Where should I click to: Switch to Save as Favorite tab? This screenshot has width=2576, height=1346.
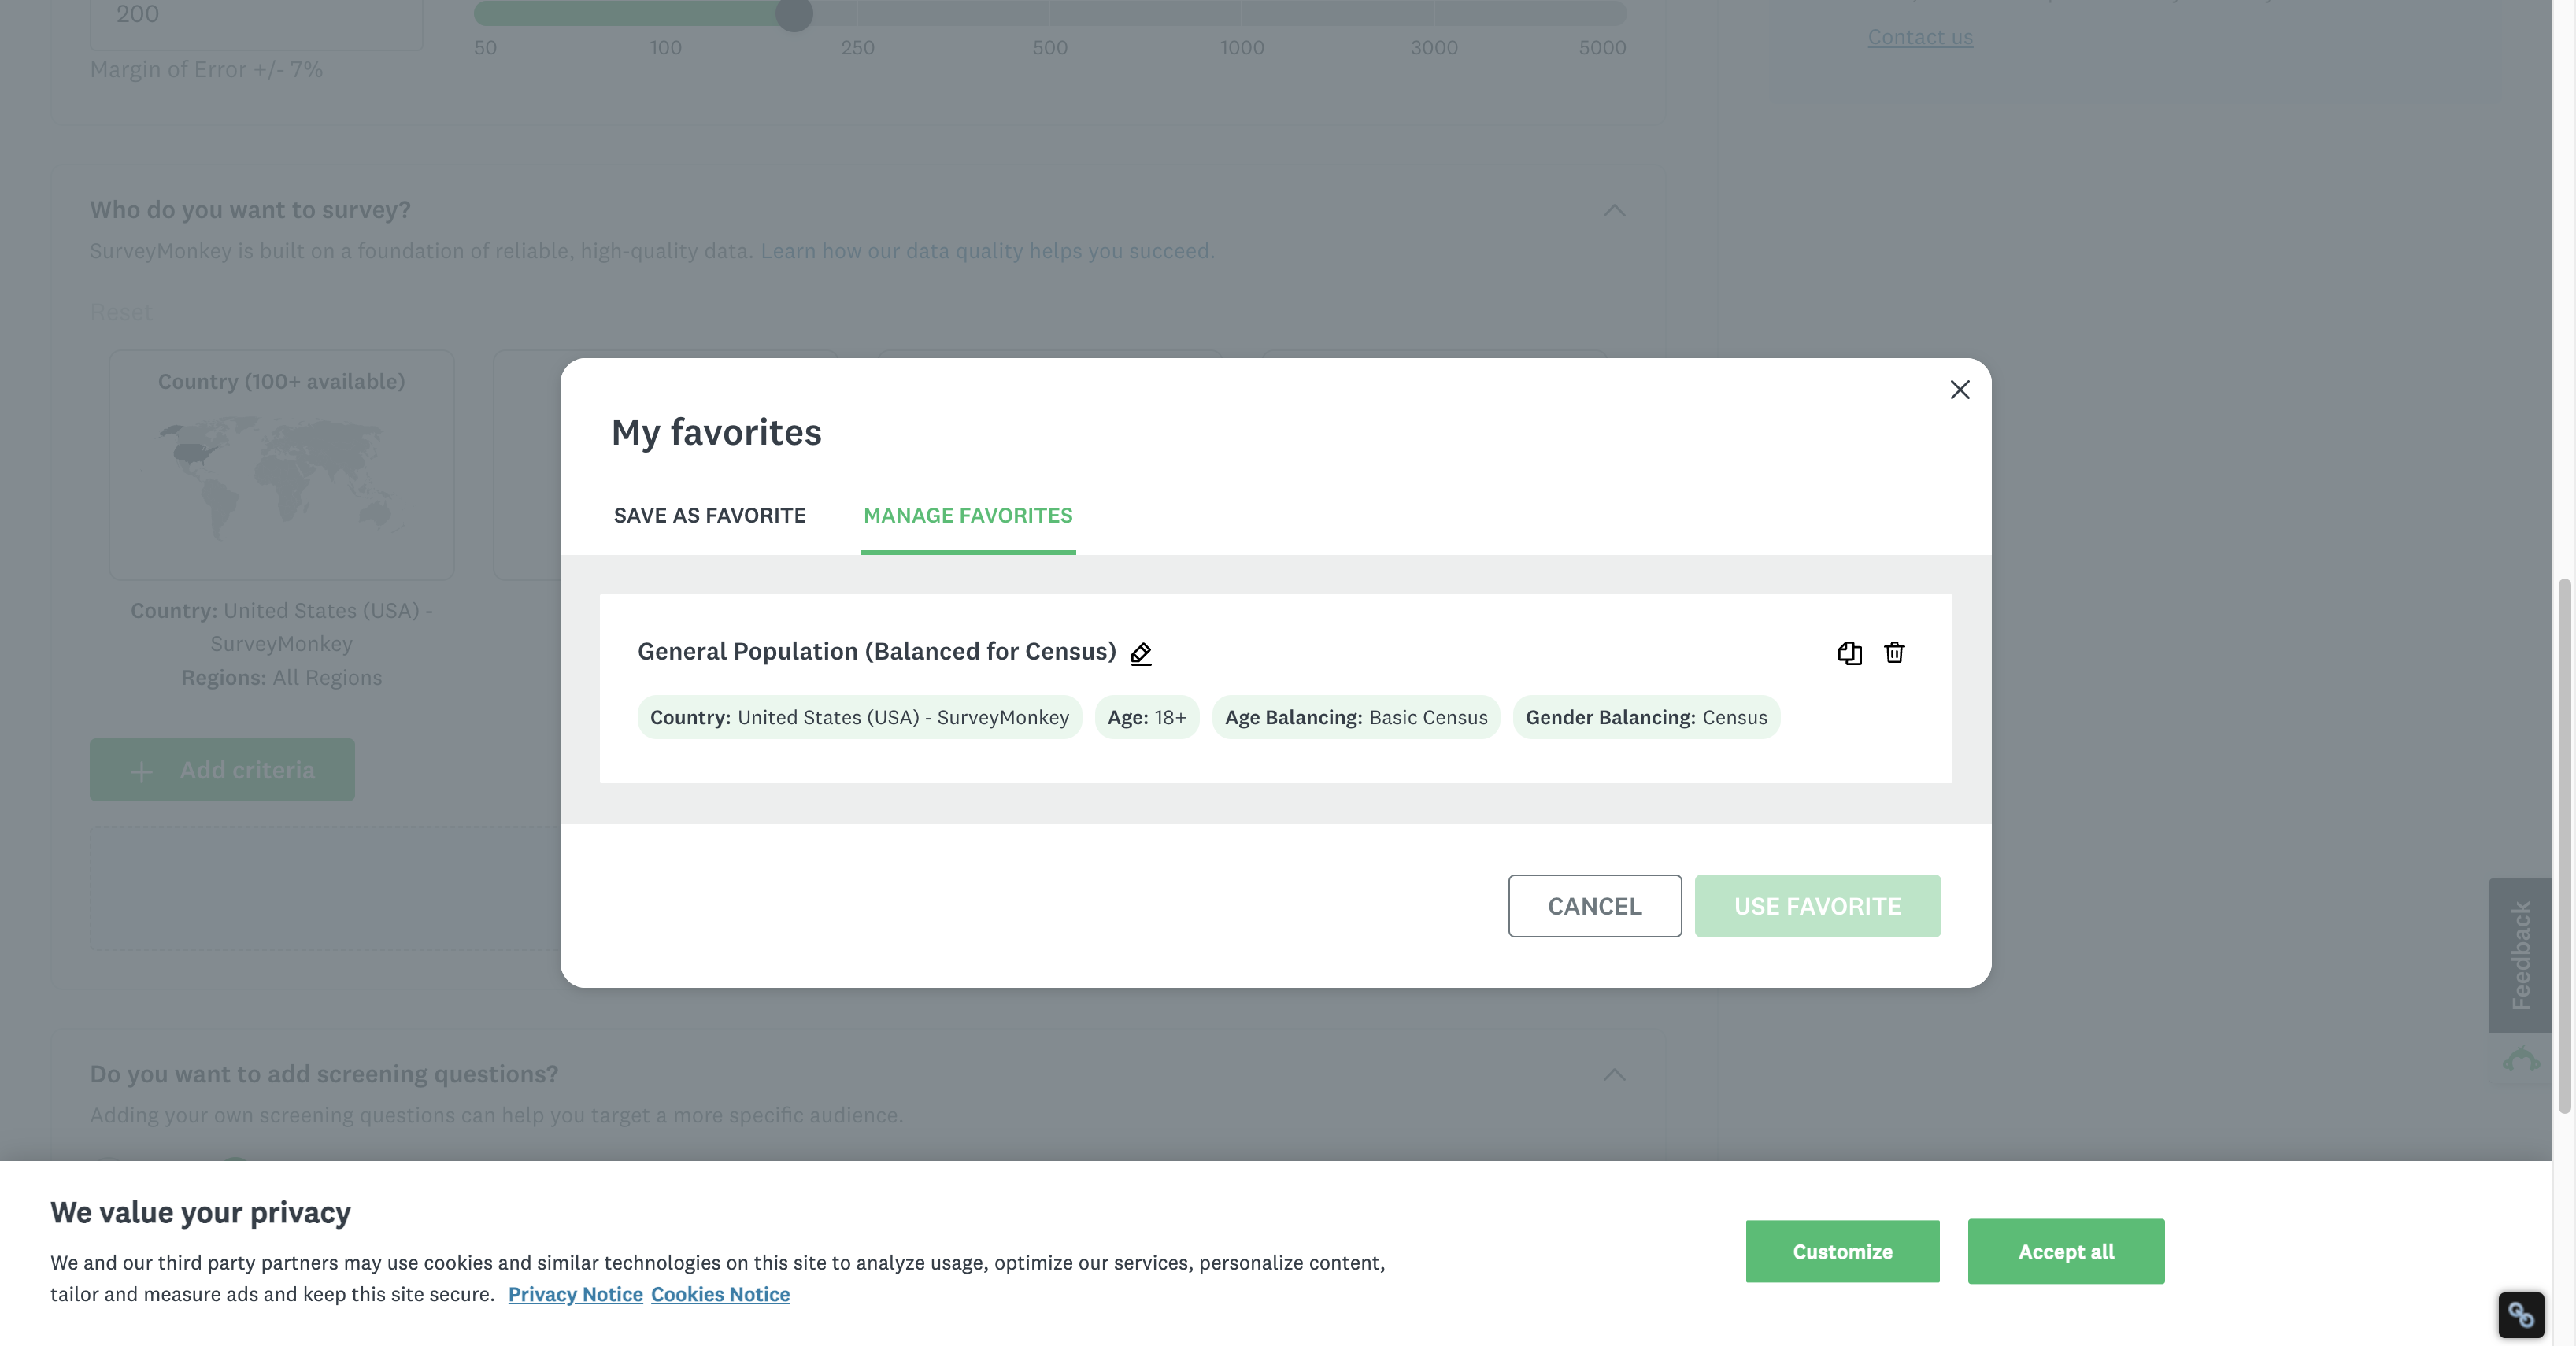pyautogui.click(x=709, y=515)
